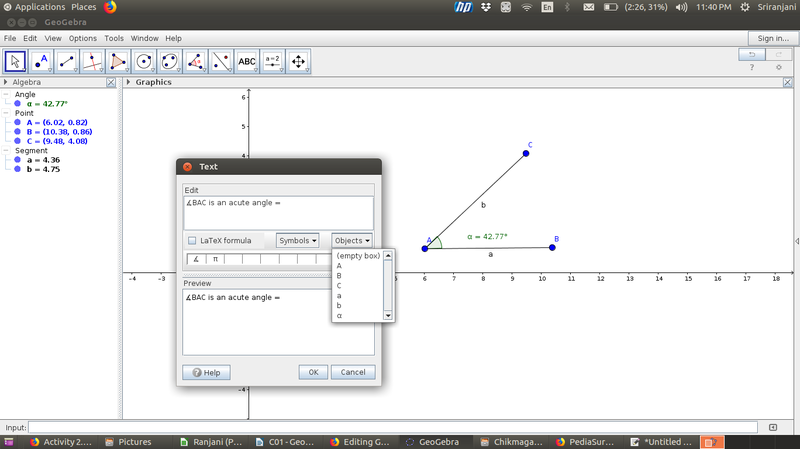The image size is (800, 449).
Task: Open the Places menu in top panel
Action: point(84,7)
